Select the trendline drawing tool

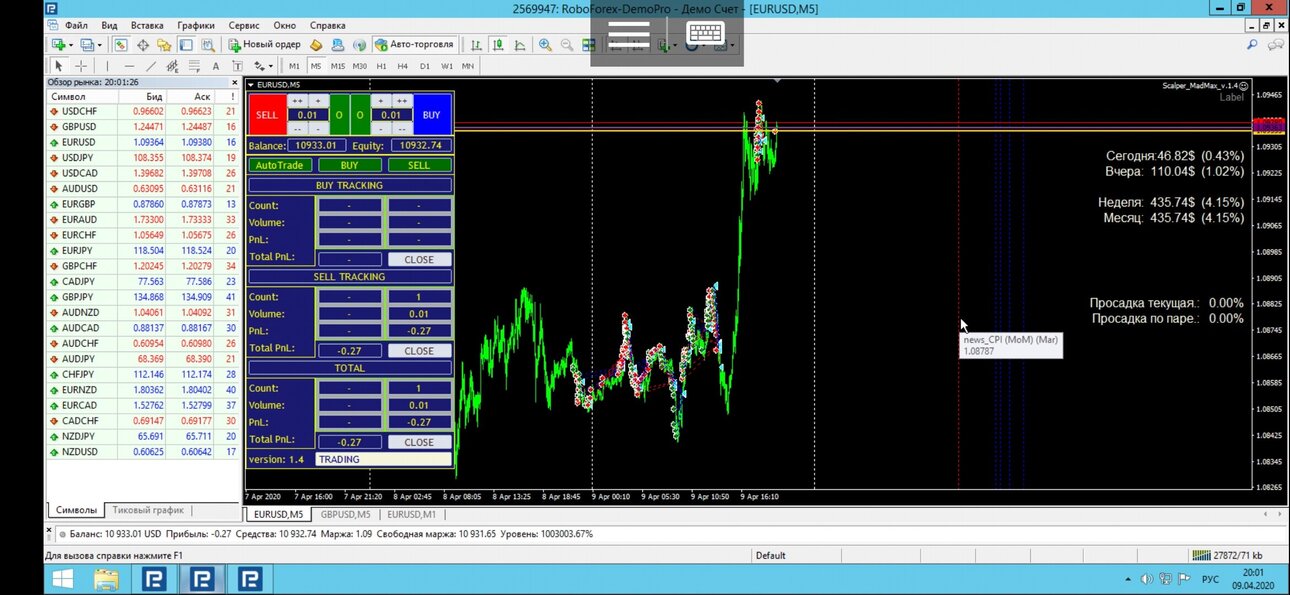click(152, 66)
